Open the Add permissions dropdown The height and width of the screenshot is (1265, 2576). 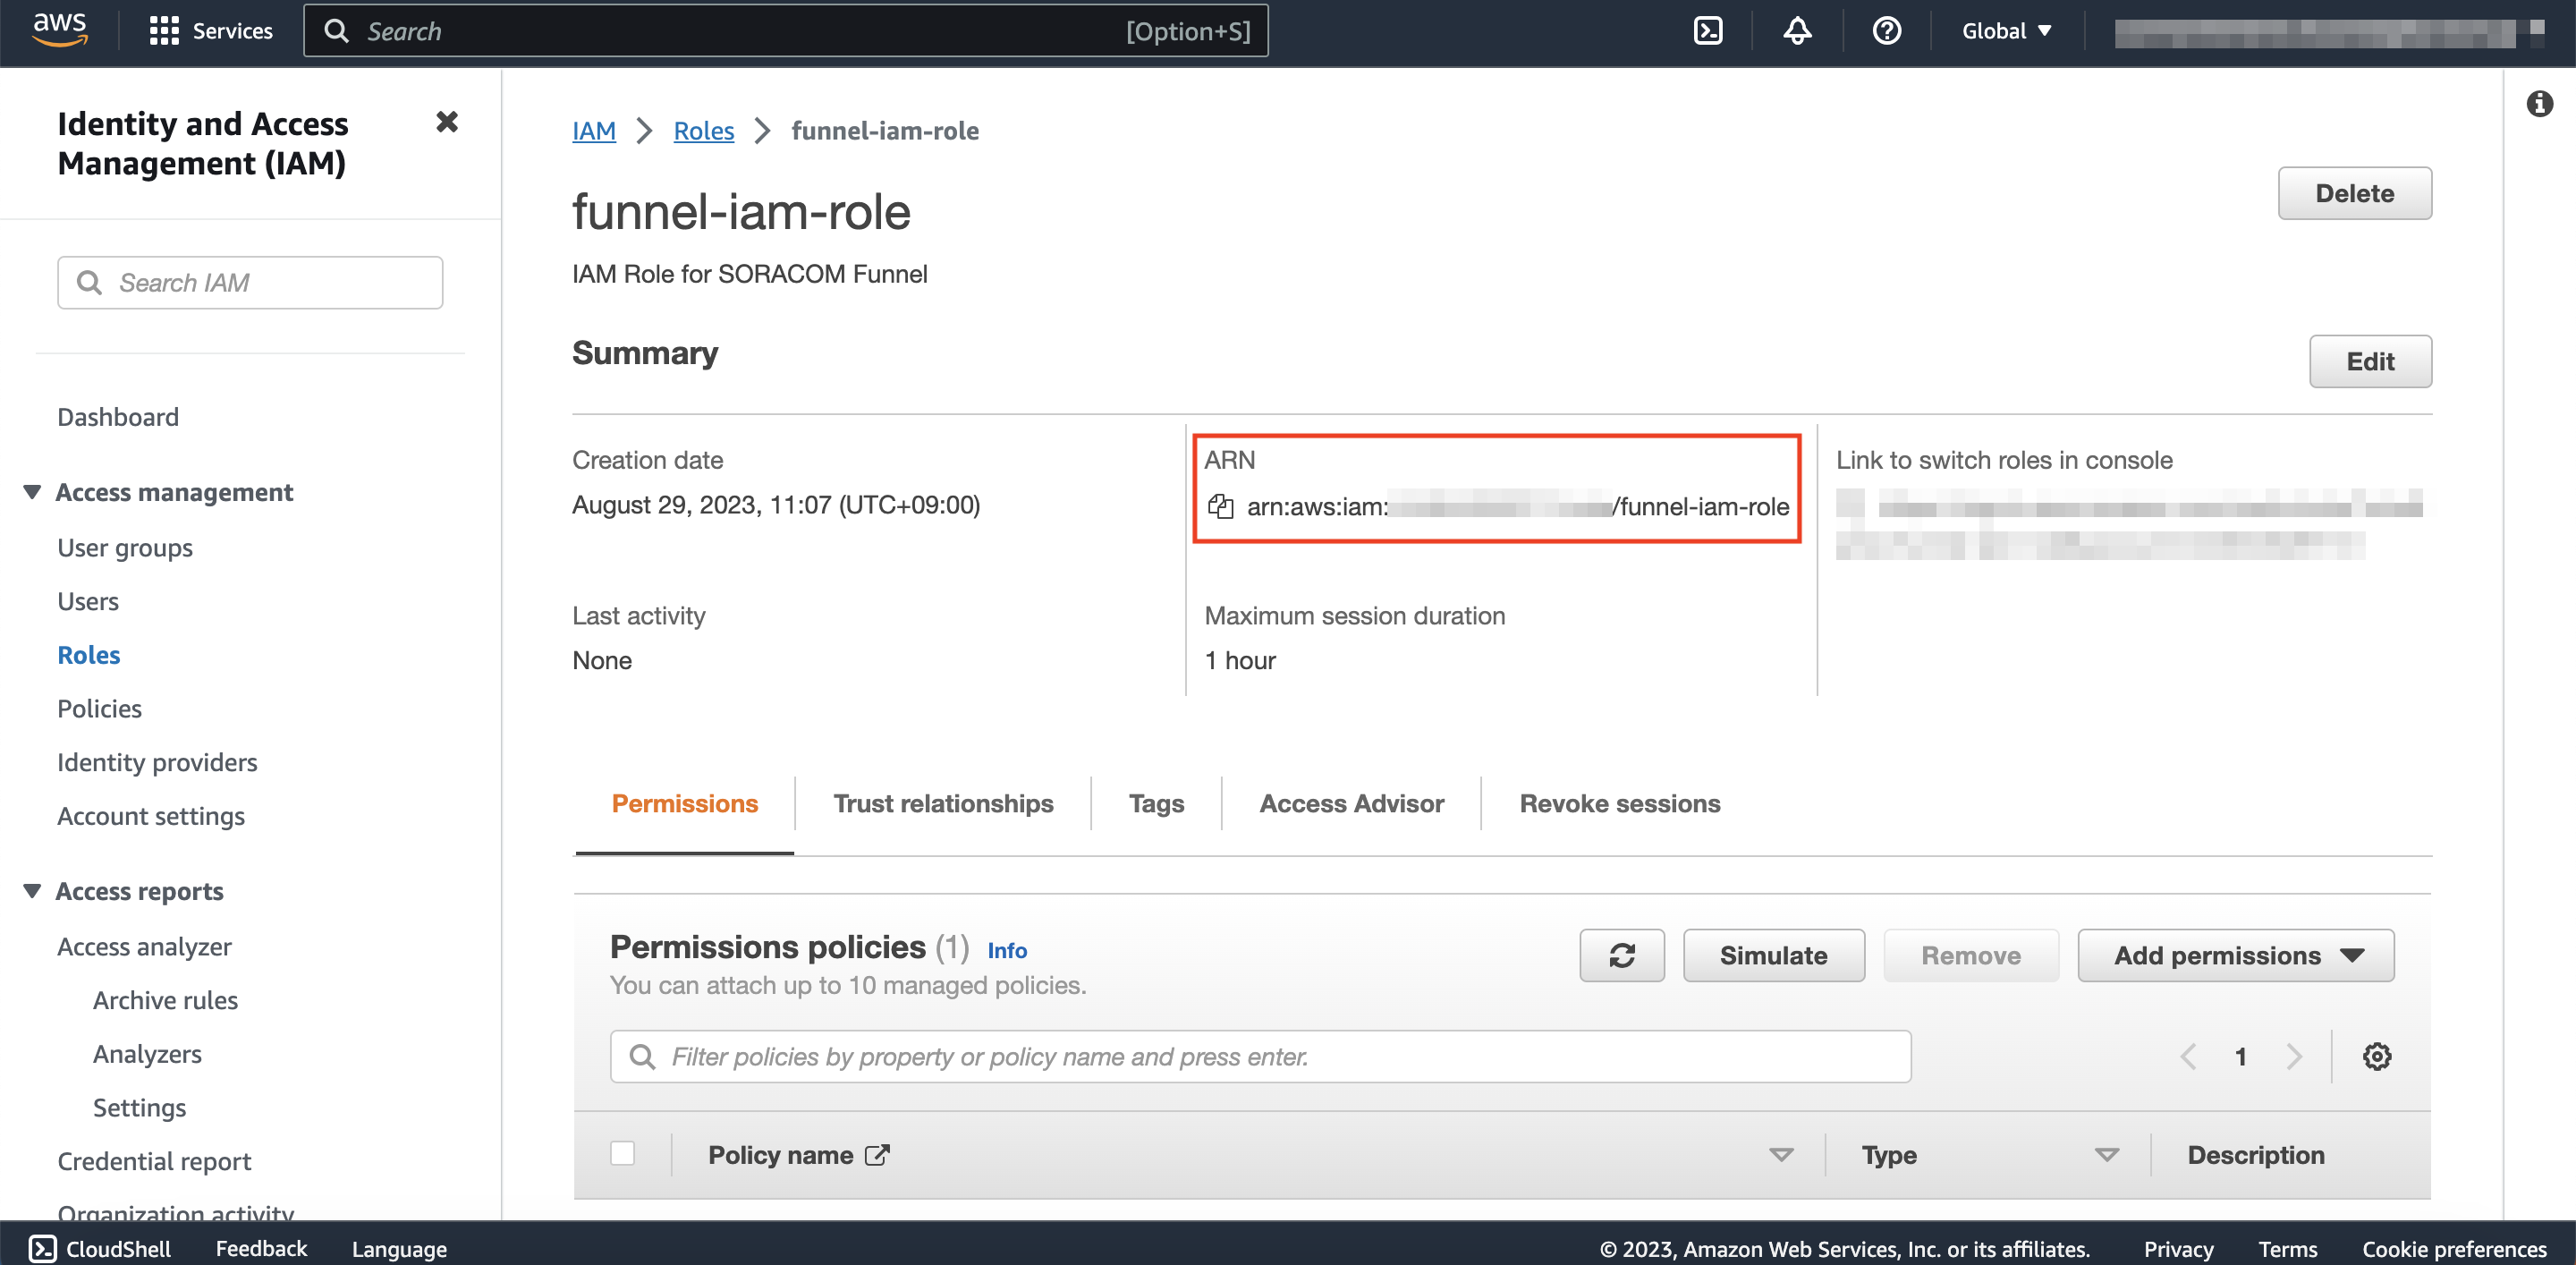click(2235, 955)
